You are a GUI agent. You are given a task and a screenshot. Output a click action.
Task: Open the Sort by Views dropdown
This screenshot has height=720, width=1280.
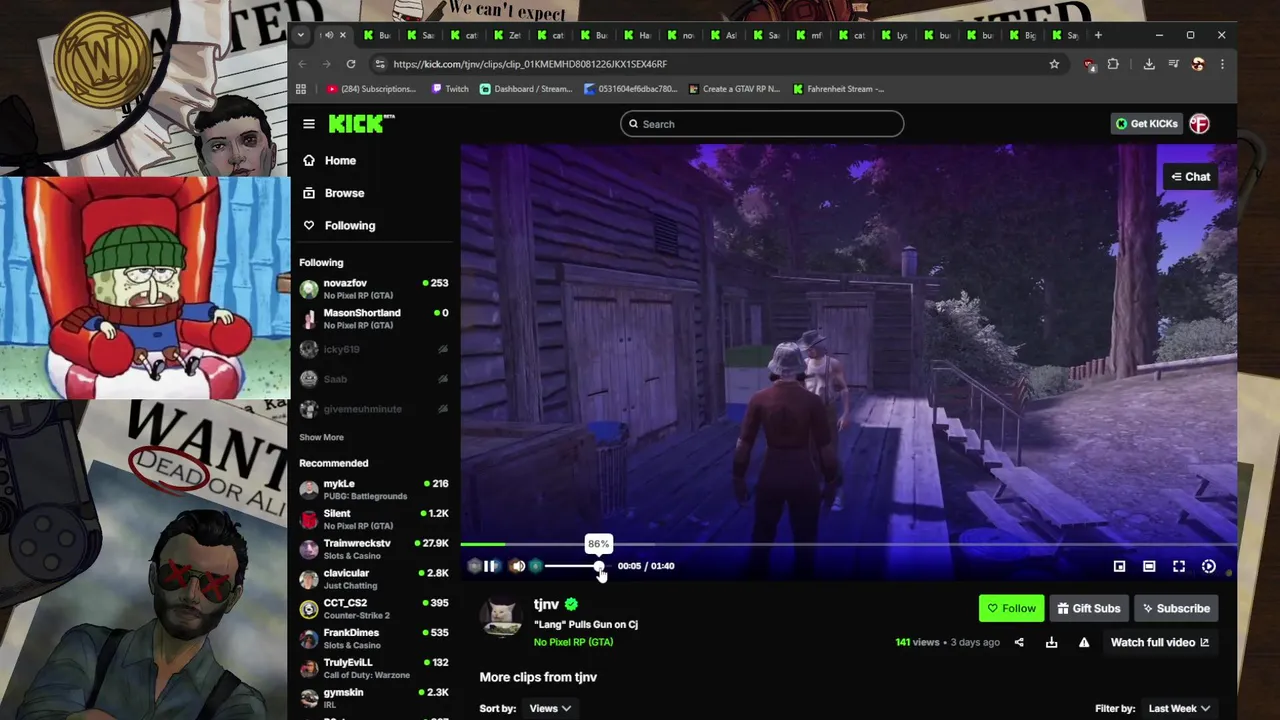(550, 708)
